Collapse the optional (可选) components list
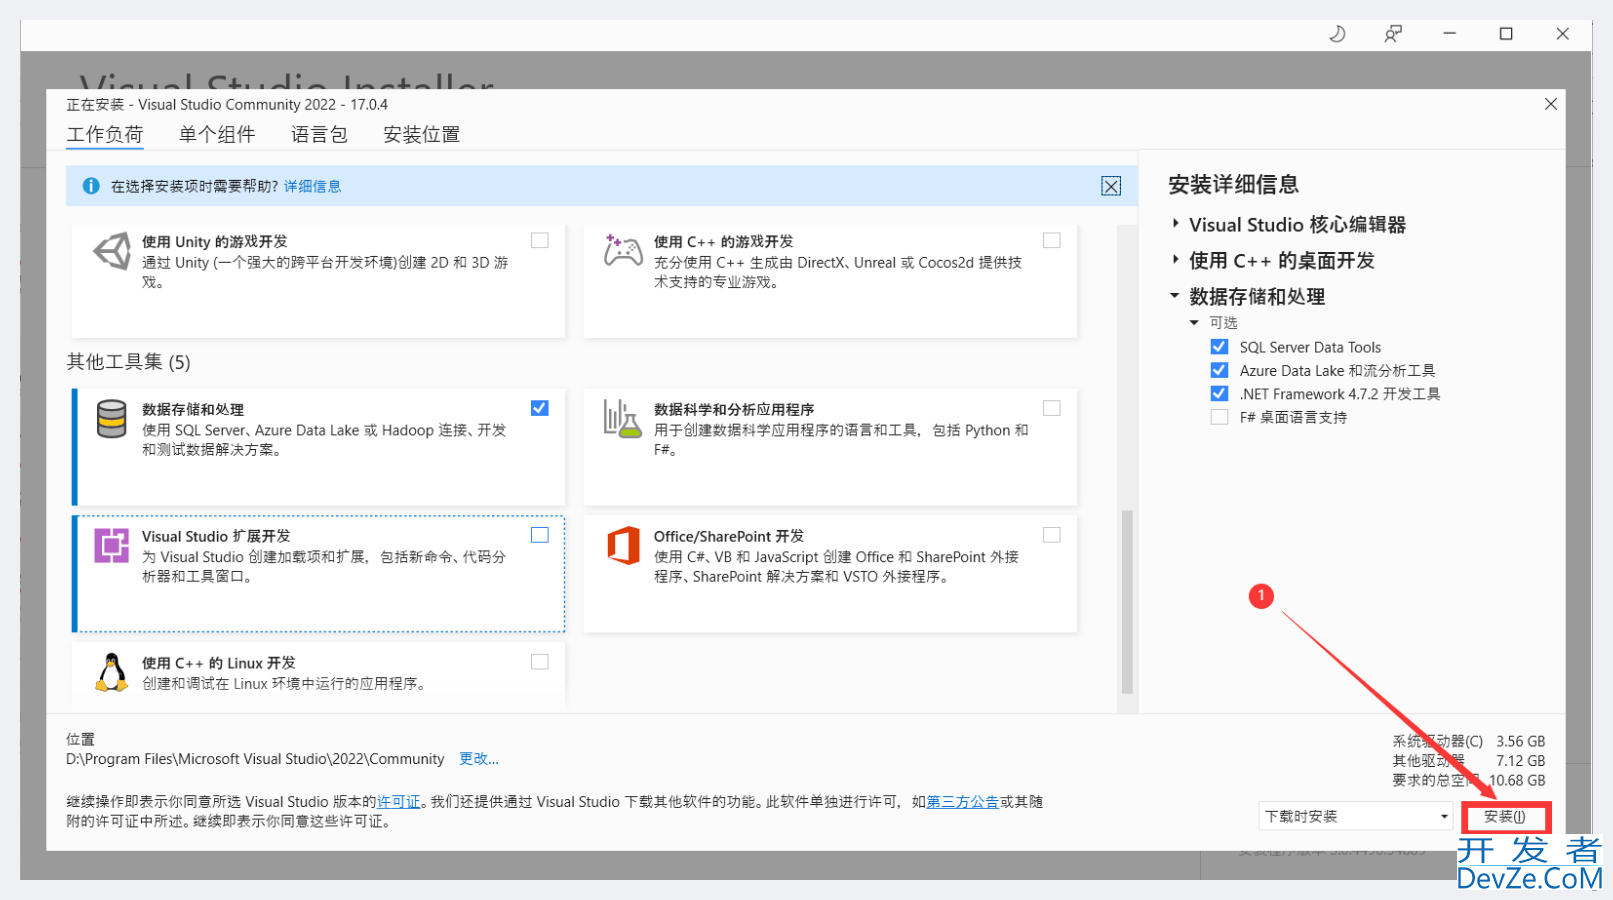Viewport: 1613px width, 900px height. click(x=1194, y=322)
